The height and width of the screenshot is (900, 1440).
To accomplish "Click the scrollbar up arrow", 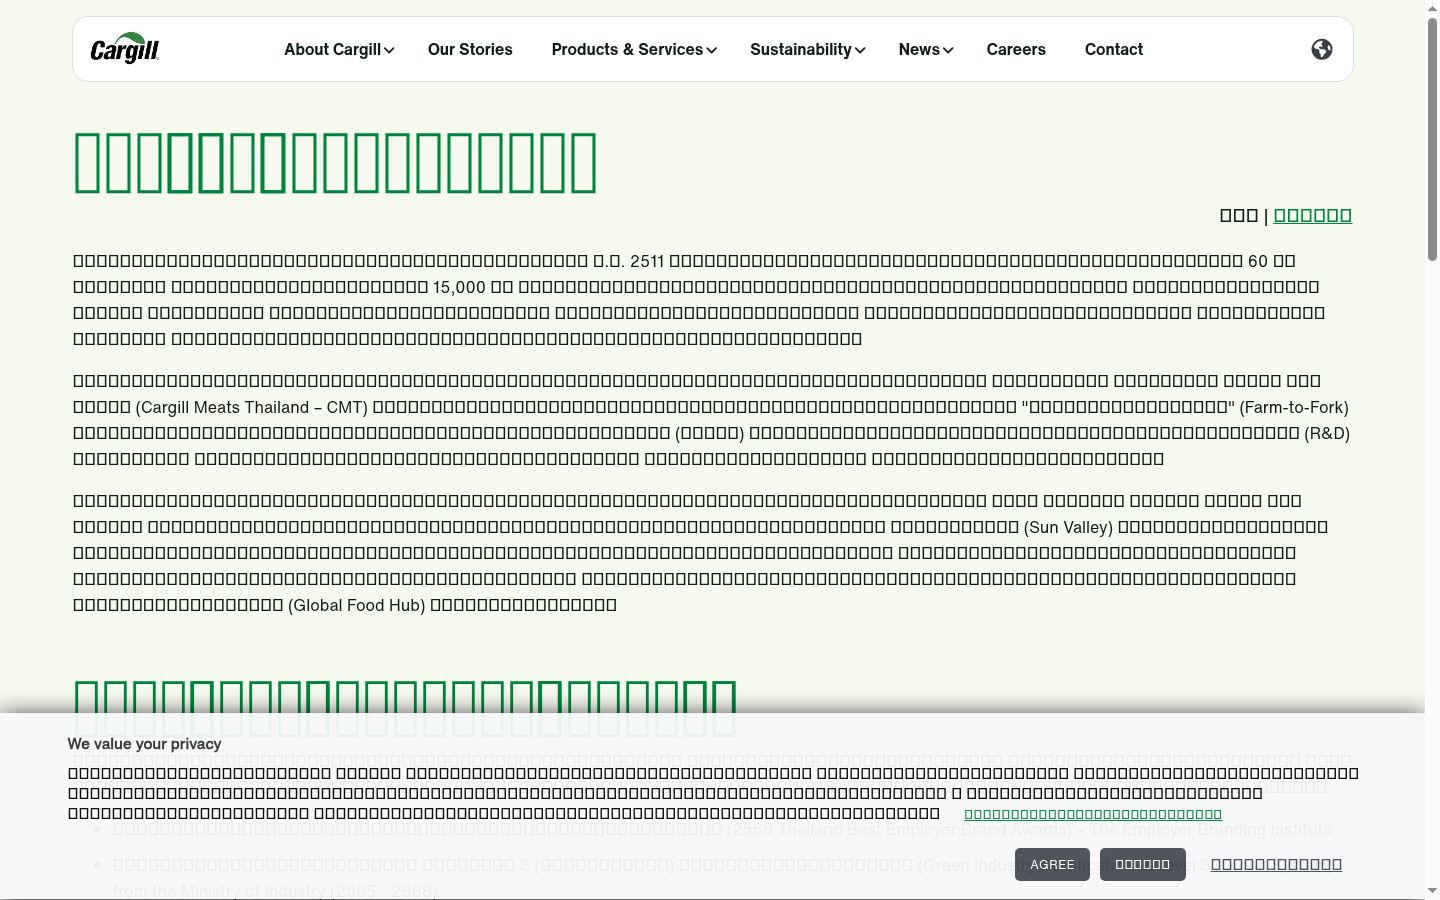I will tap(1432, 8).
